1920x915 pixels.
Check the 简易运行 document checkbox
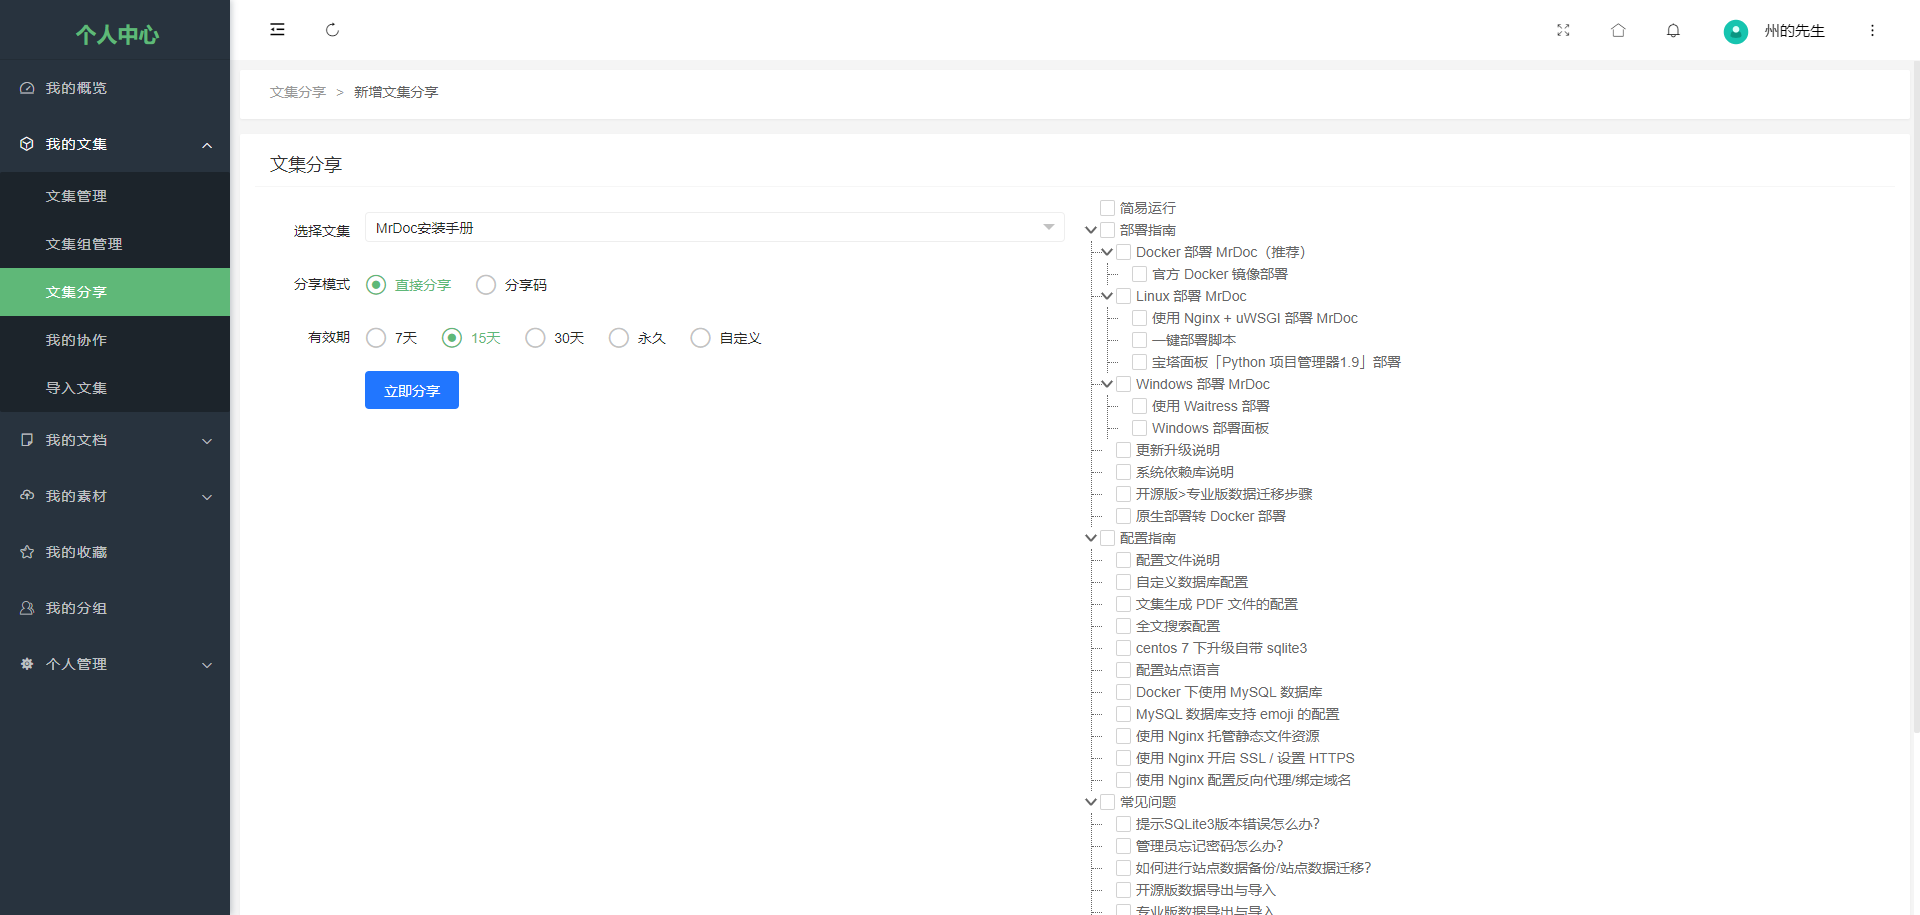pyautogui.click(x=1107, y=208)
